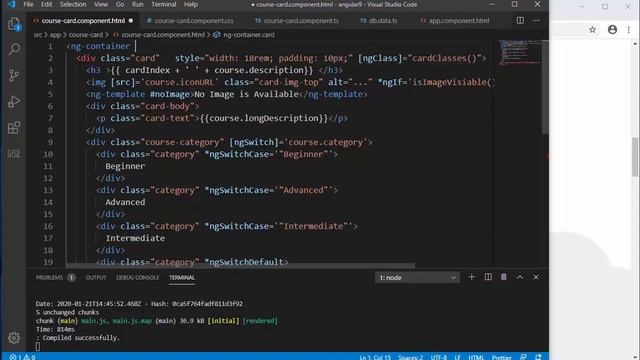Open the sixth activity bar icon below Extensions
Viewport: 640px width, 360px height.
[x=14, y=153]
